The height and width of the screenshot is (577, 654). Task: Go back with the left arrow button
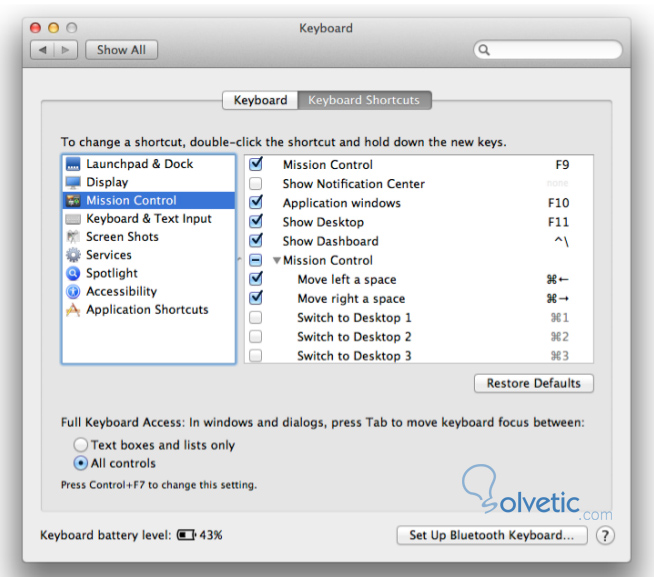pyautogui.click(x=43, y=50)
